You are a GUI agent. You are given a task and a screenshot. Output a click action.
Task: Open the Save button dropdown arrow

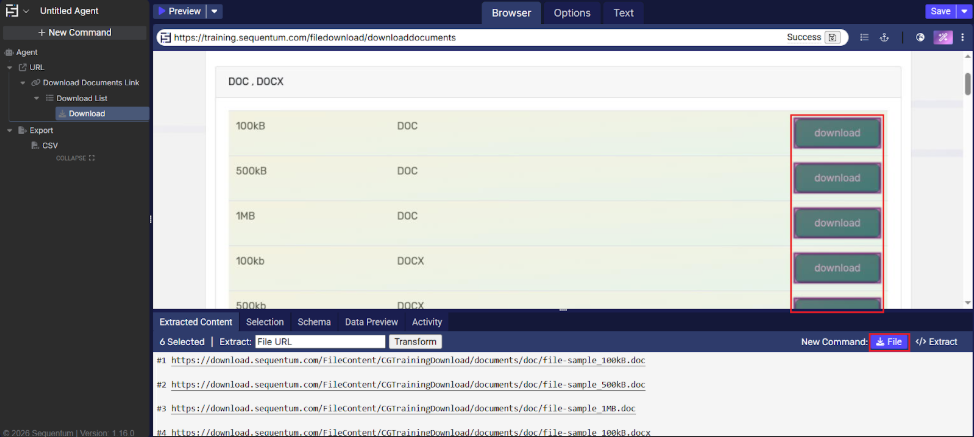[964, 11]
